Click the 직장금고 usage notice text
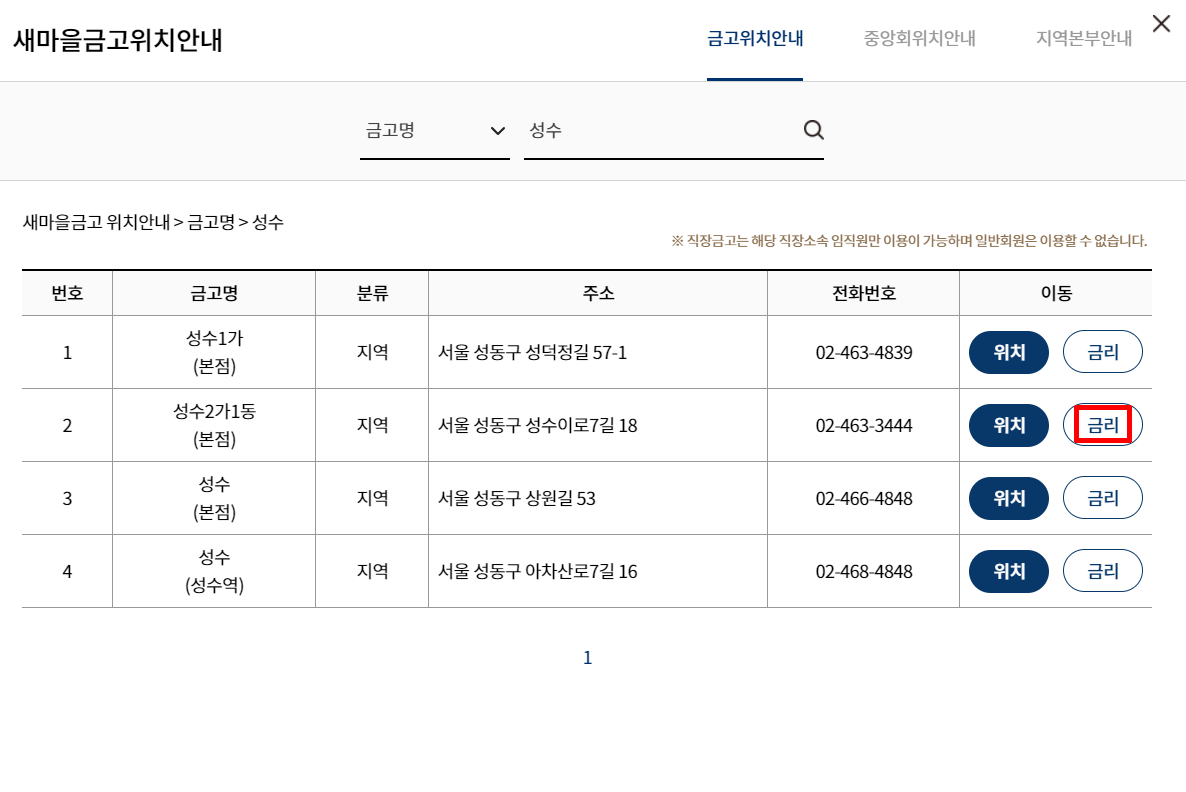The height and width of the screenshot is (792, 1186). click(x=909, y=241)
